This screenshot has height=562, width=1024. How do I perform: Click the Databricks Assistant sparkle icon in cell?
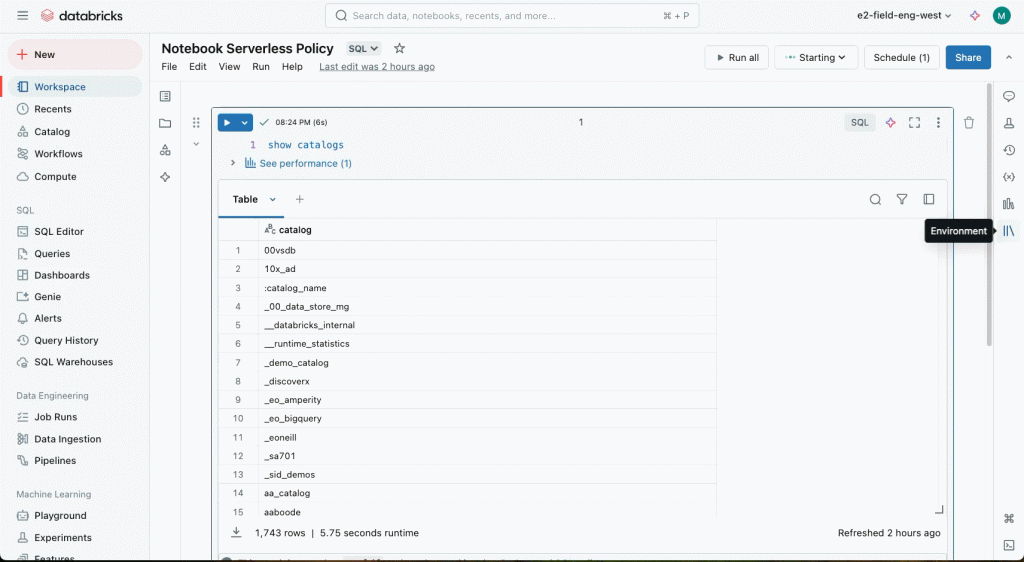pos(890,123)
